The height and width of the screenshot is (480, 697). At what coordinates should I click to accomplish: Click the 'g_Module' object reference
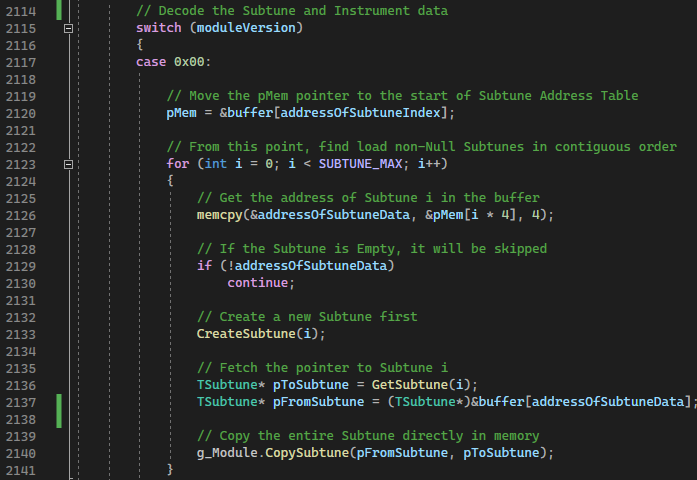point(227,453)
